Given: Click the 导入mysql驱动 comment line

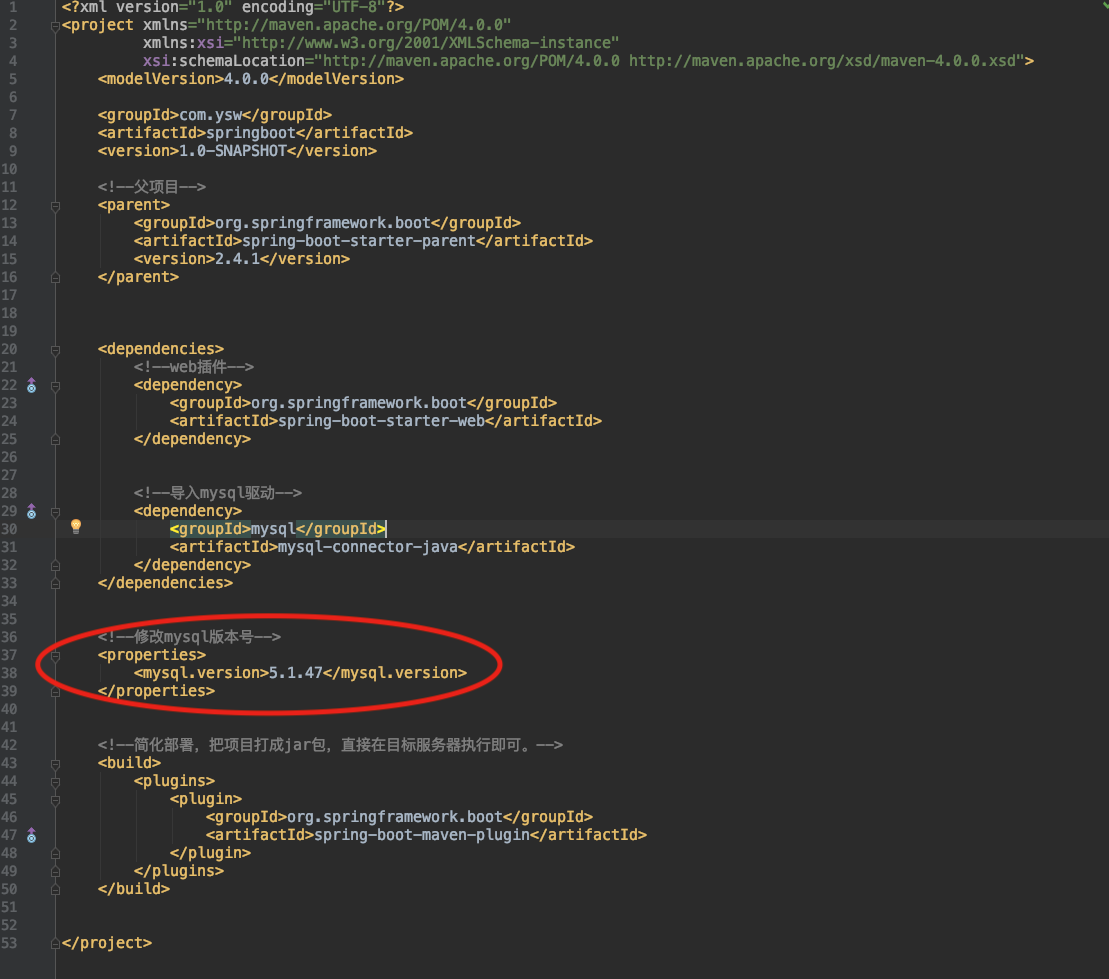Looking at the screenshot, I should point(218,493).
